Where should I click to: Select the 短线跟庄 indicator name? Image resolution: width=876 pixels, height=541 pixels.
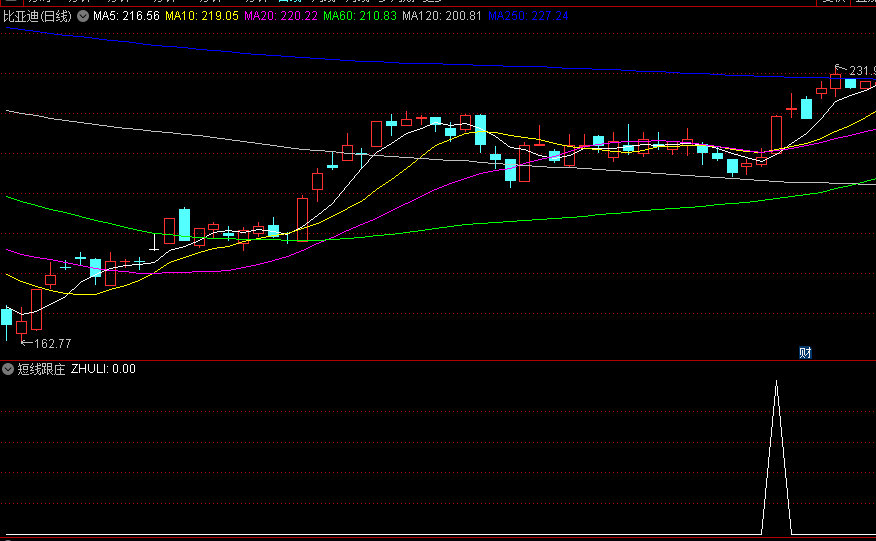tap(41, 369)
